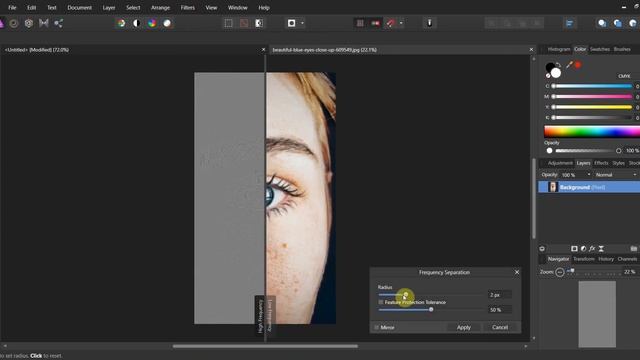Select the color picker eyedropper
This screenshot has height=360, width=640.
point(569,64)
